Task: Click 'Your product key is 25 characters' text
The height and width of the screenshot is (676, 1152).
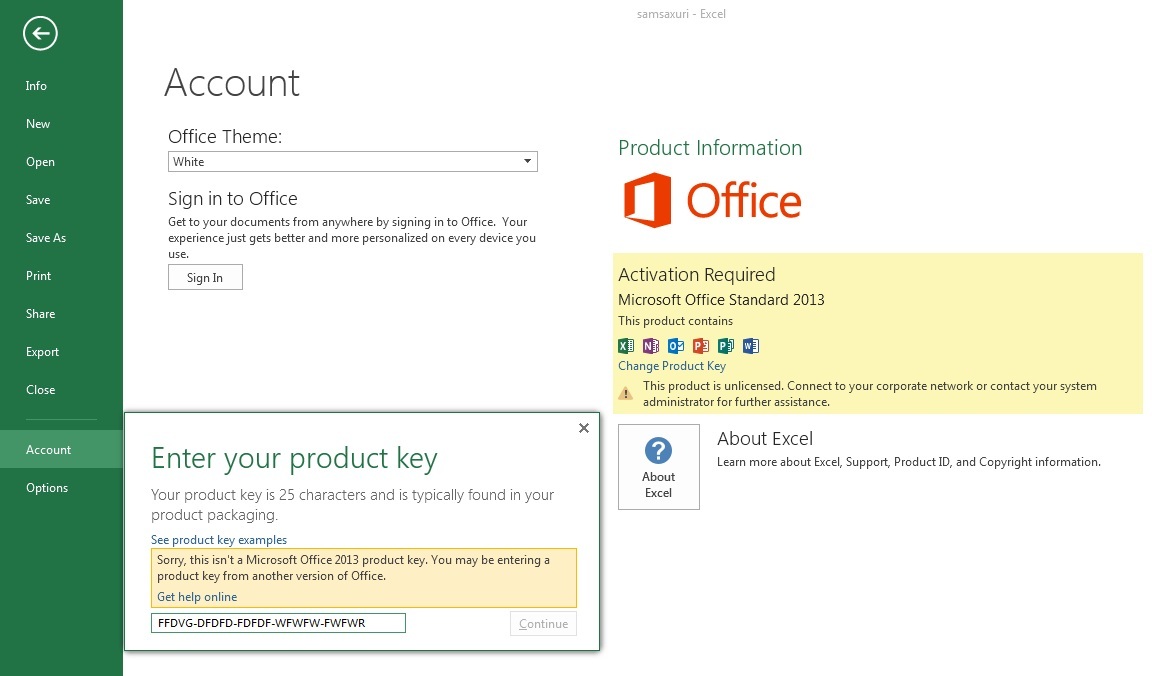Action: click(x=353, y=505)
